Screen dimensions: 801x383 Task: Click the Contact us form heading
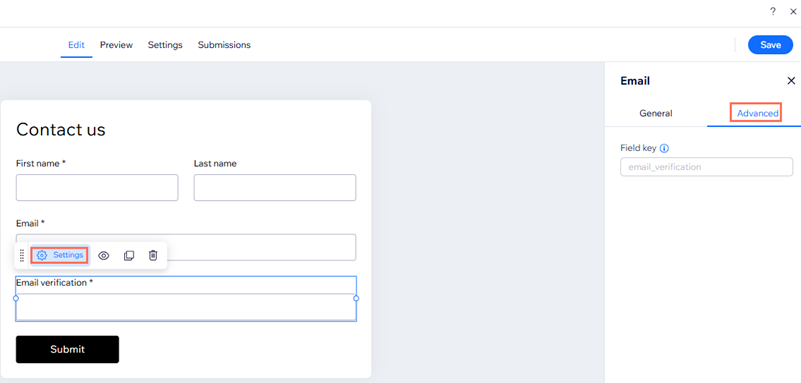tap(61, 130)
